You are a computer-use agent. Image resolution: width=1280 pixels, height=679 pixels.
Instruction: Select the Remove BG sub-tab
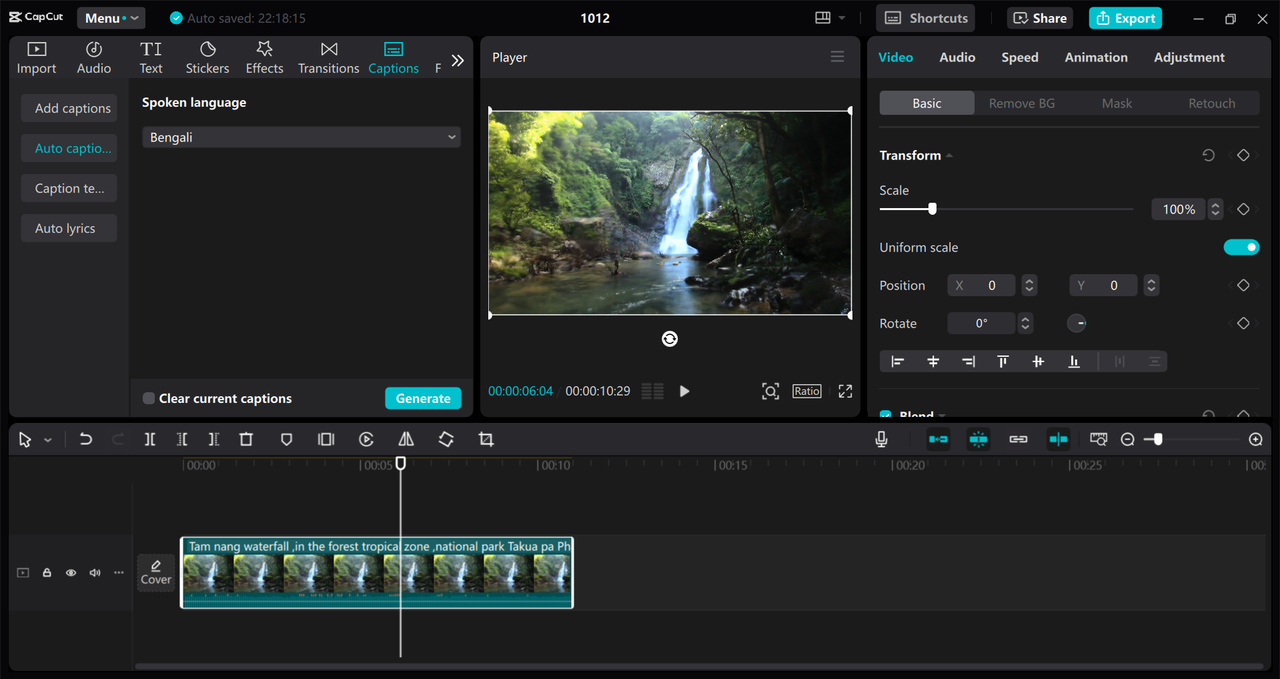(1022, 103)
